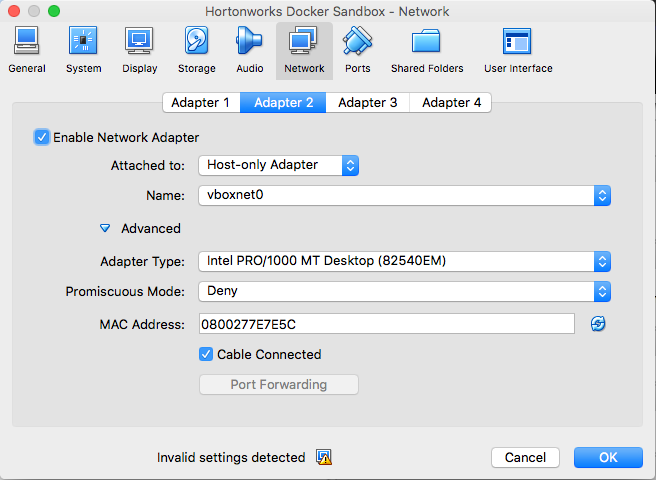Viewport: 656px width, 480px height.
Task: Open the Shared Folders section
Action: coord(427,50)
